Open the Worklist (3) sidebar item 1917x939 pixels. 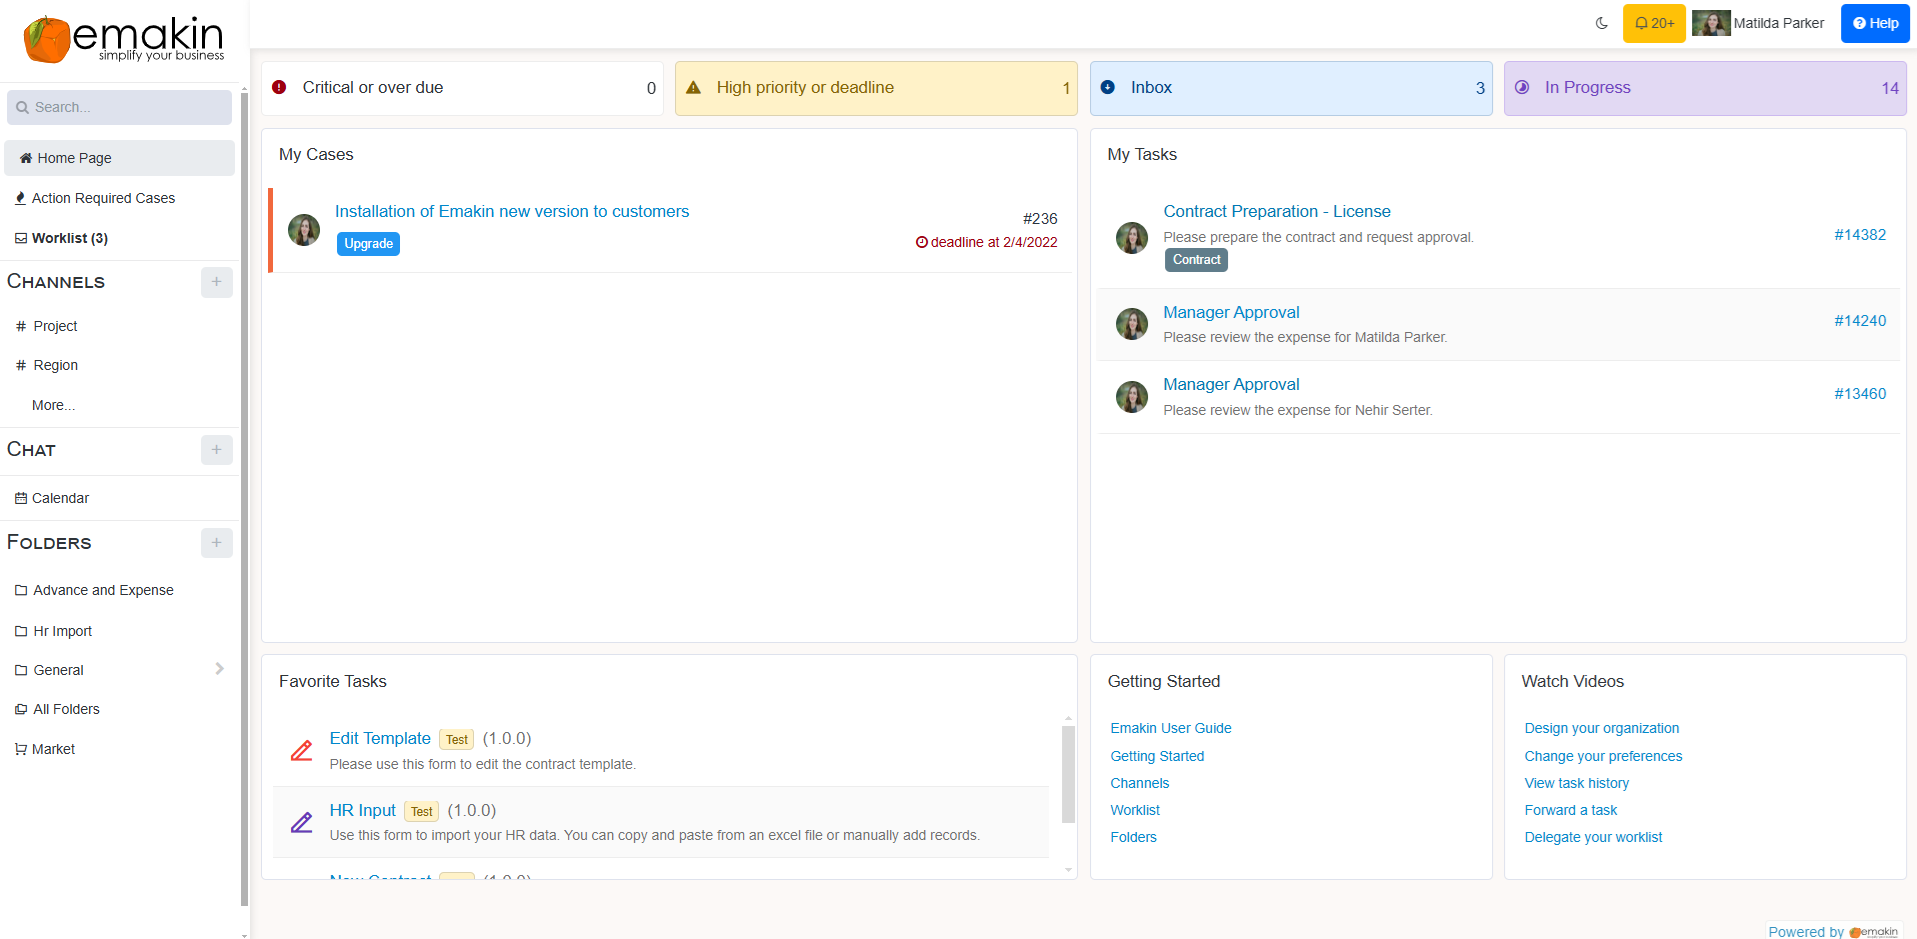click(69, 238)
